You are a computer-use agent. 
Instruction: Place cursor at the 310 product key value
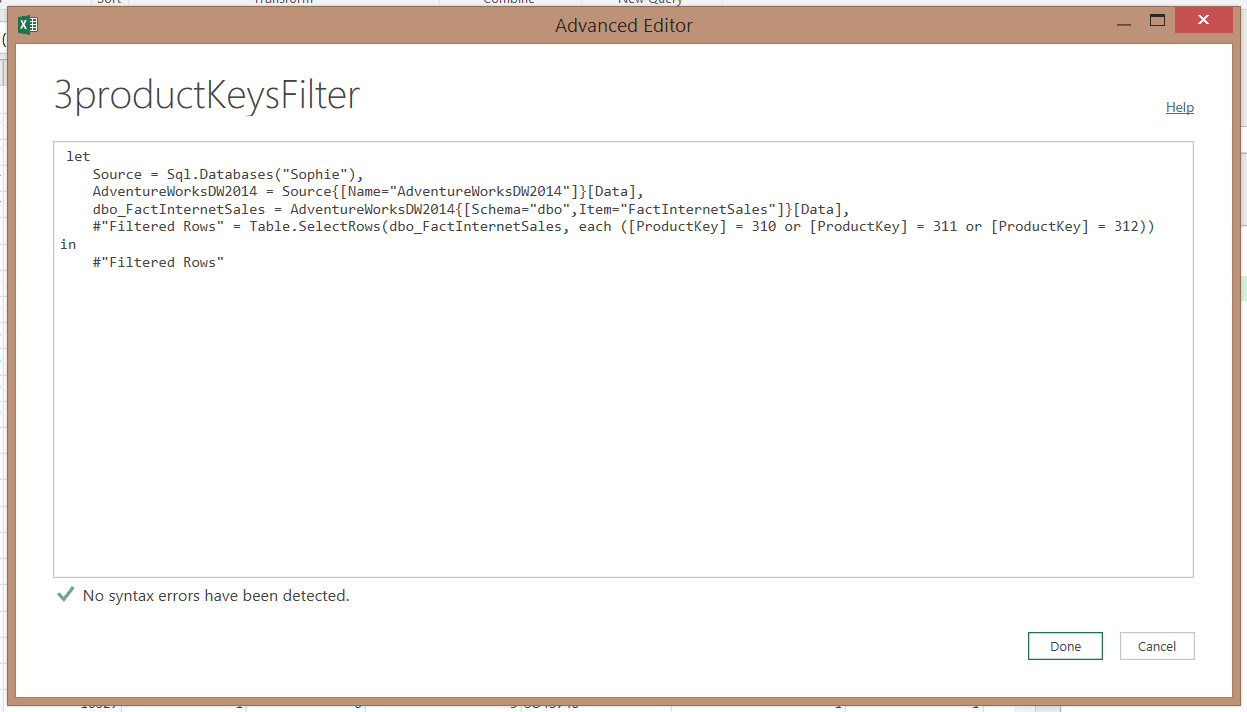[x=763, y=227]
